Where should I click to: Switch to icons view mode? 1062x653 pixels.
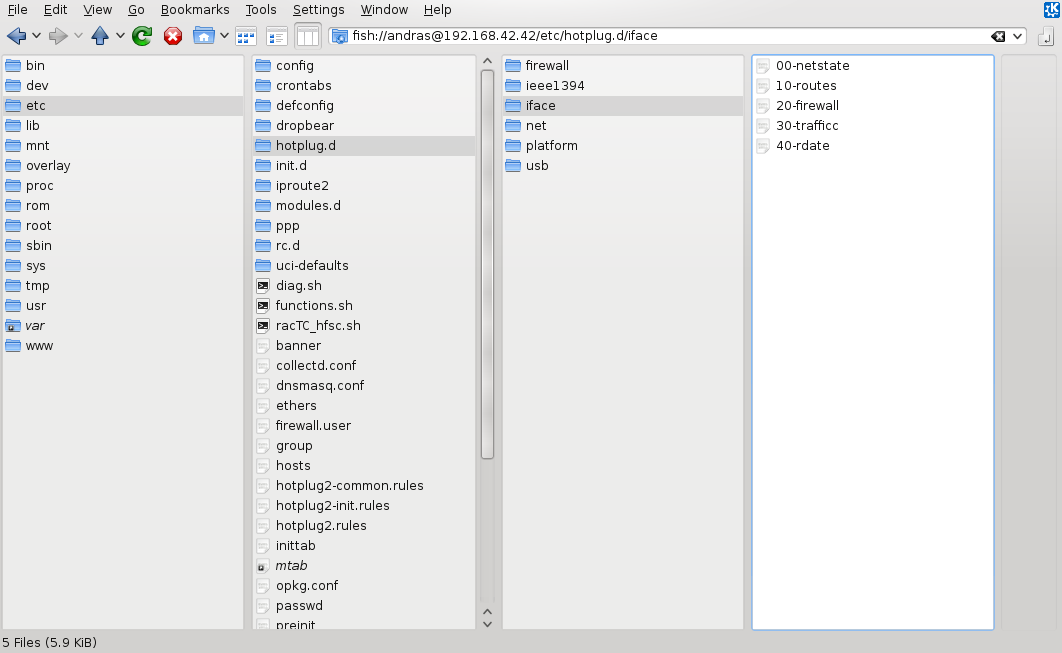[246, 37]
